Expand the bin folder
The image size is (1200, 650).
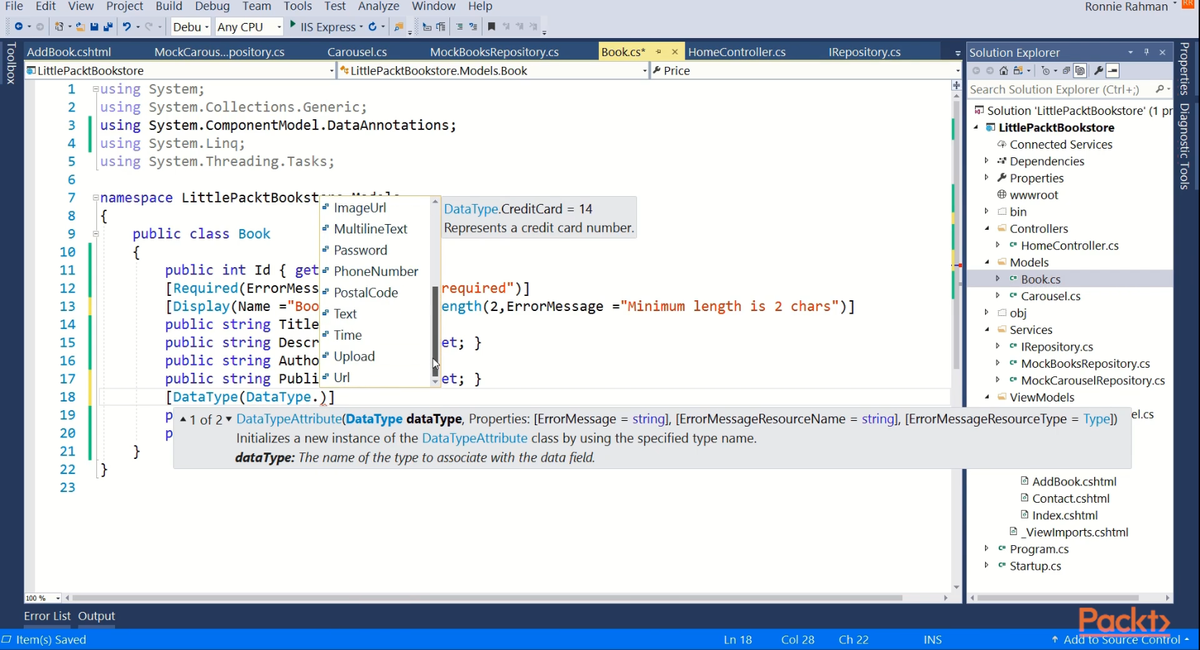tap(986, 212)
